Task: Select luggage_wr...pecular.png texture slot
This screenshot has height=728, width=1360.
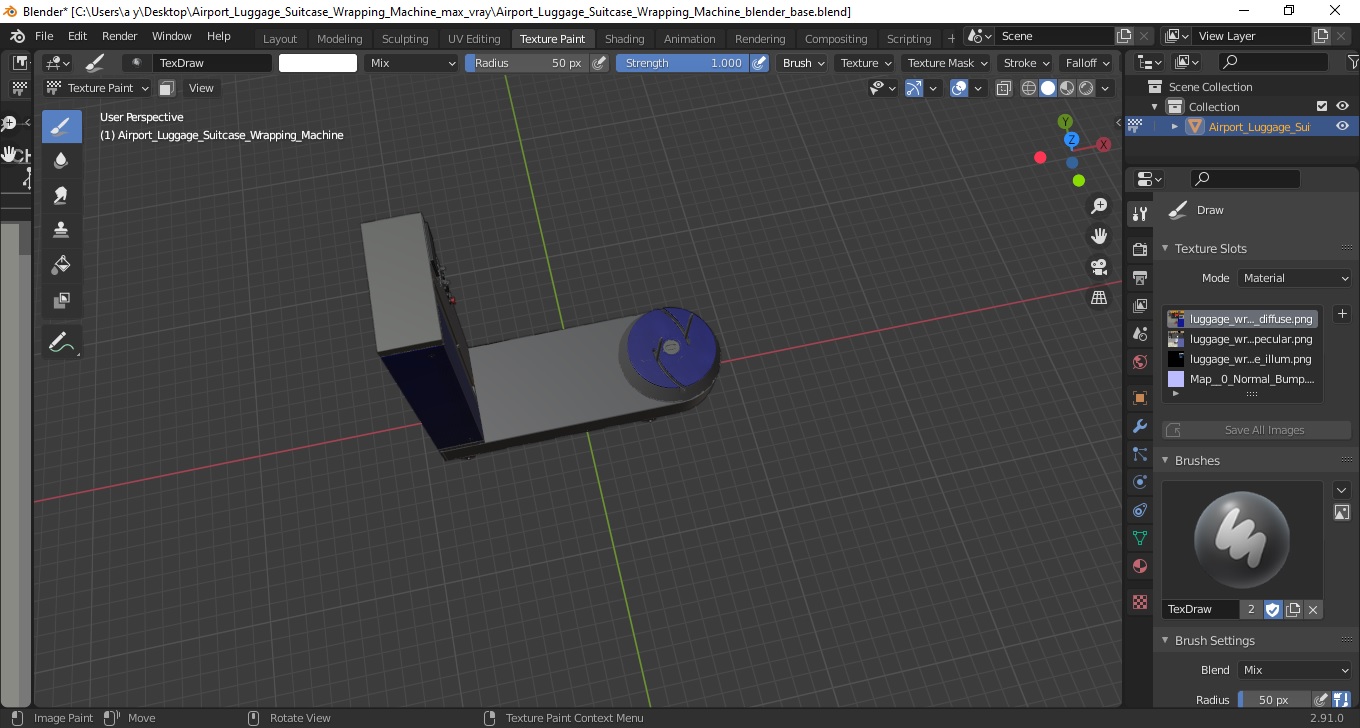Action: (x=1240, y=339)
